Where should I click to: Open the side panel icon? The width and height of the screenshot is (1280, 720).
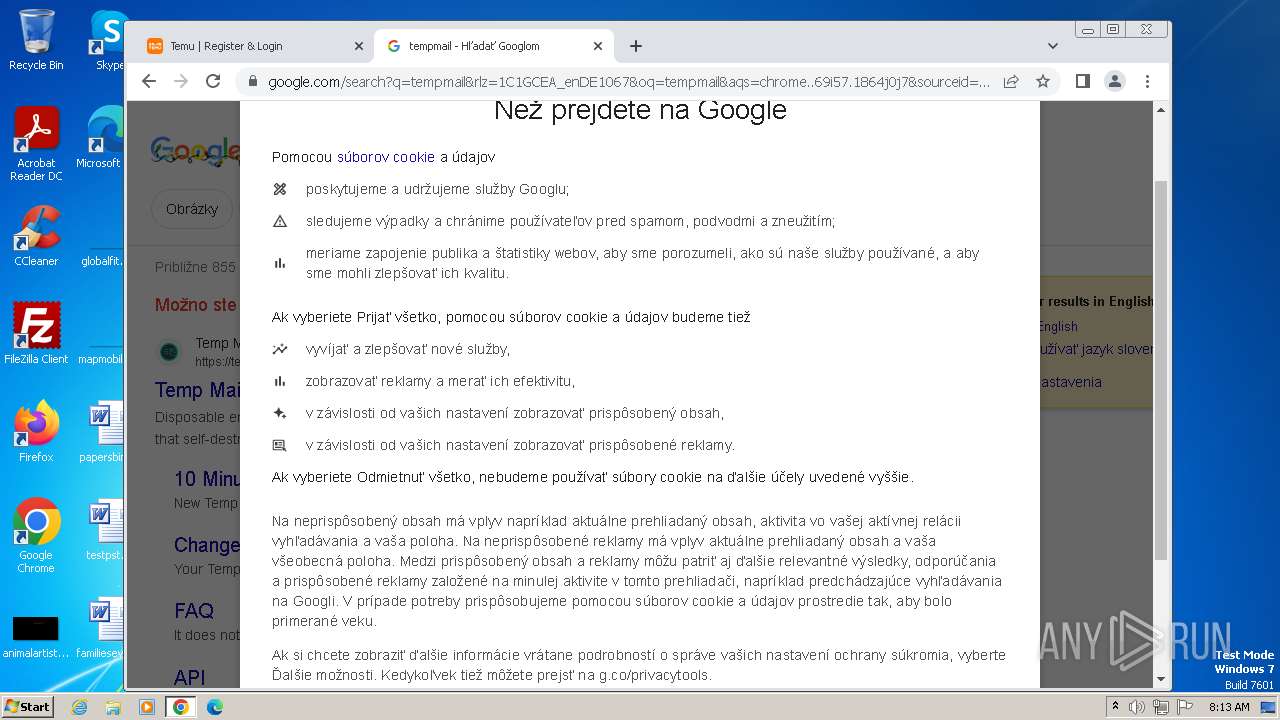tap(1082, 81)
